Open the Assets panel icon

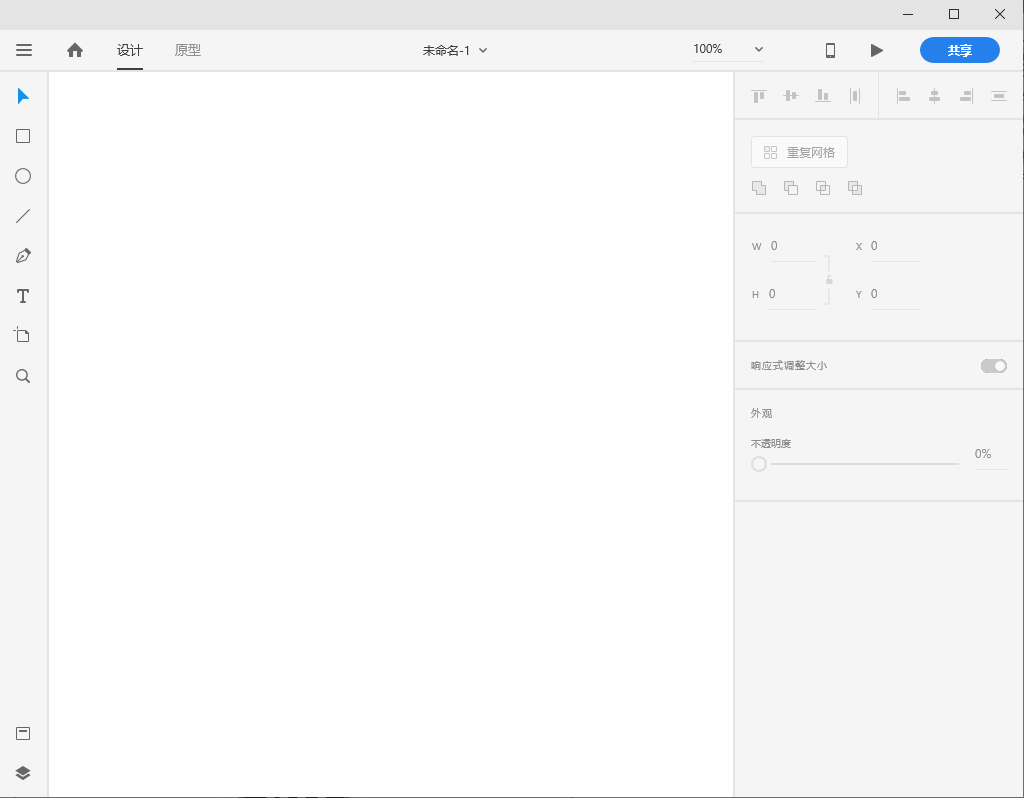point(23,733)
